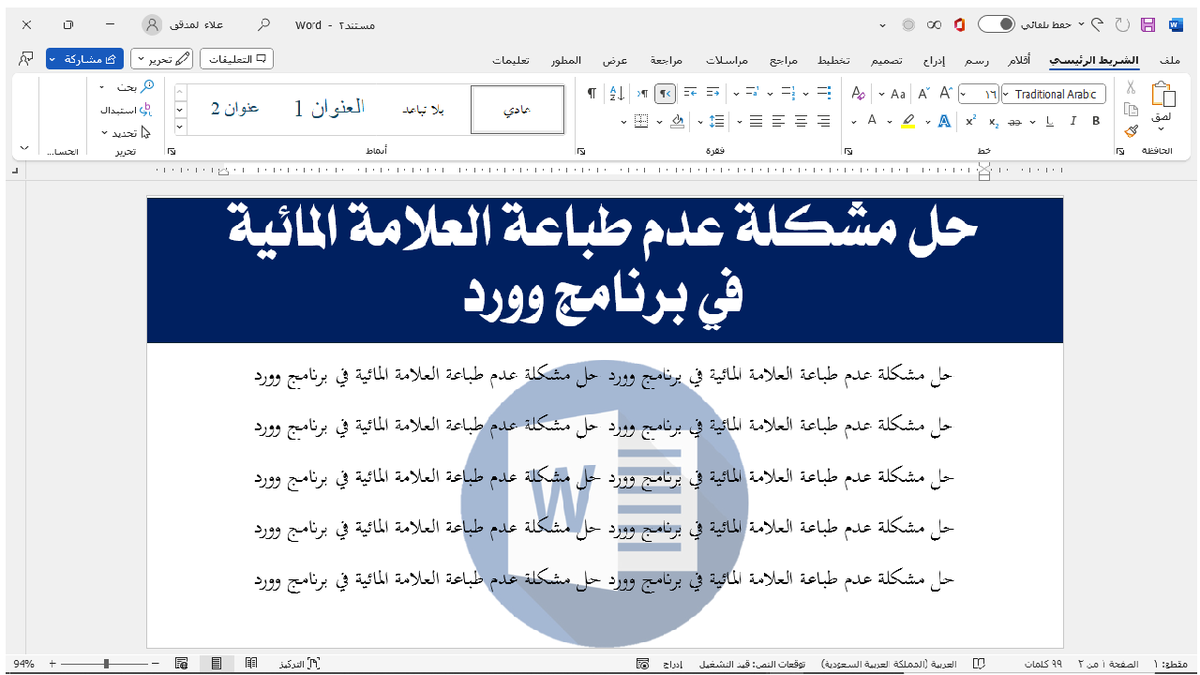Open the File (ملف) tab
Image resolution: width=1200 pixels, height=675 pixels.
[1169, 60]
